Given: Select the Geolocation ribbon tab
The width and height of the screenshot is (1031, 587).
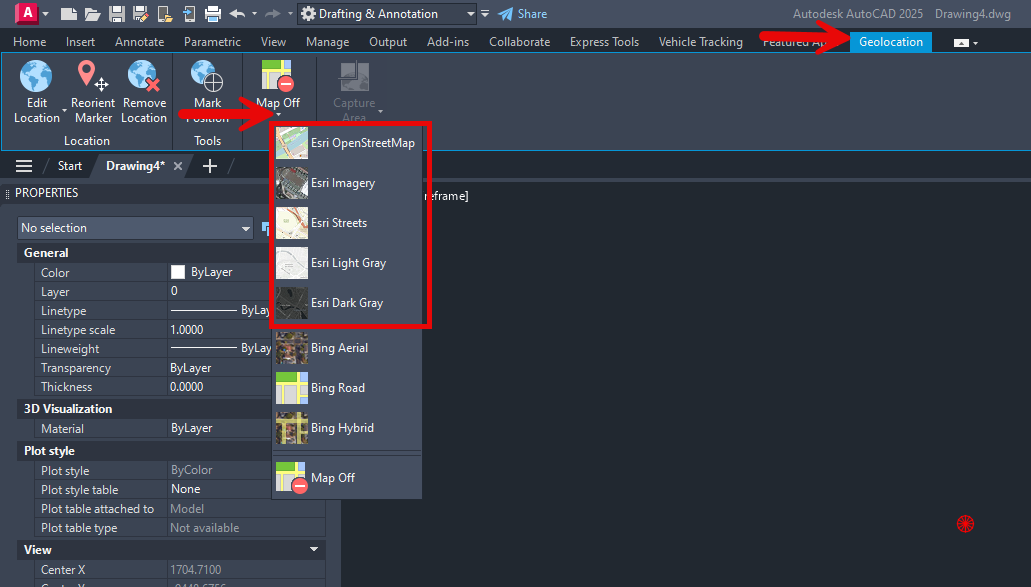Looking at the screenshot, I should (x=891, y=42).
